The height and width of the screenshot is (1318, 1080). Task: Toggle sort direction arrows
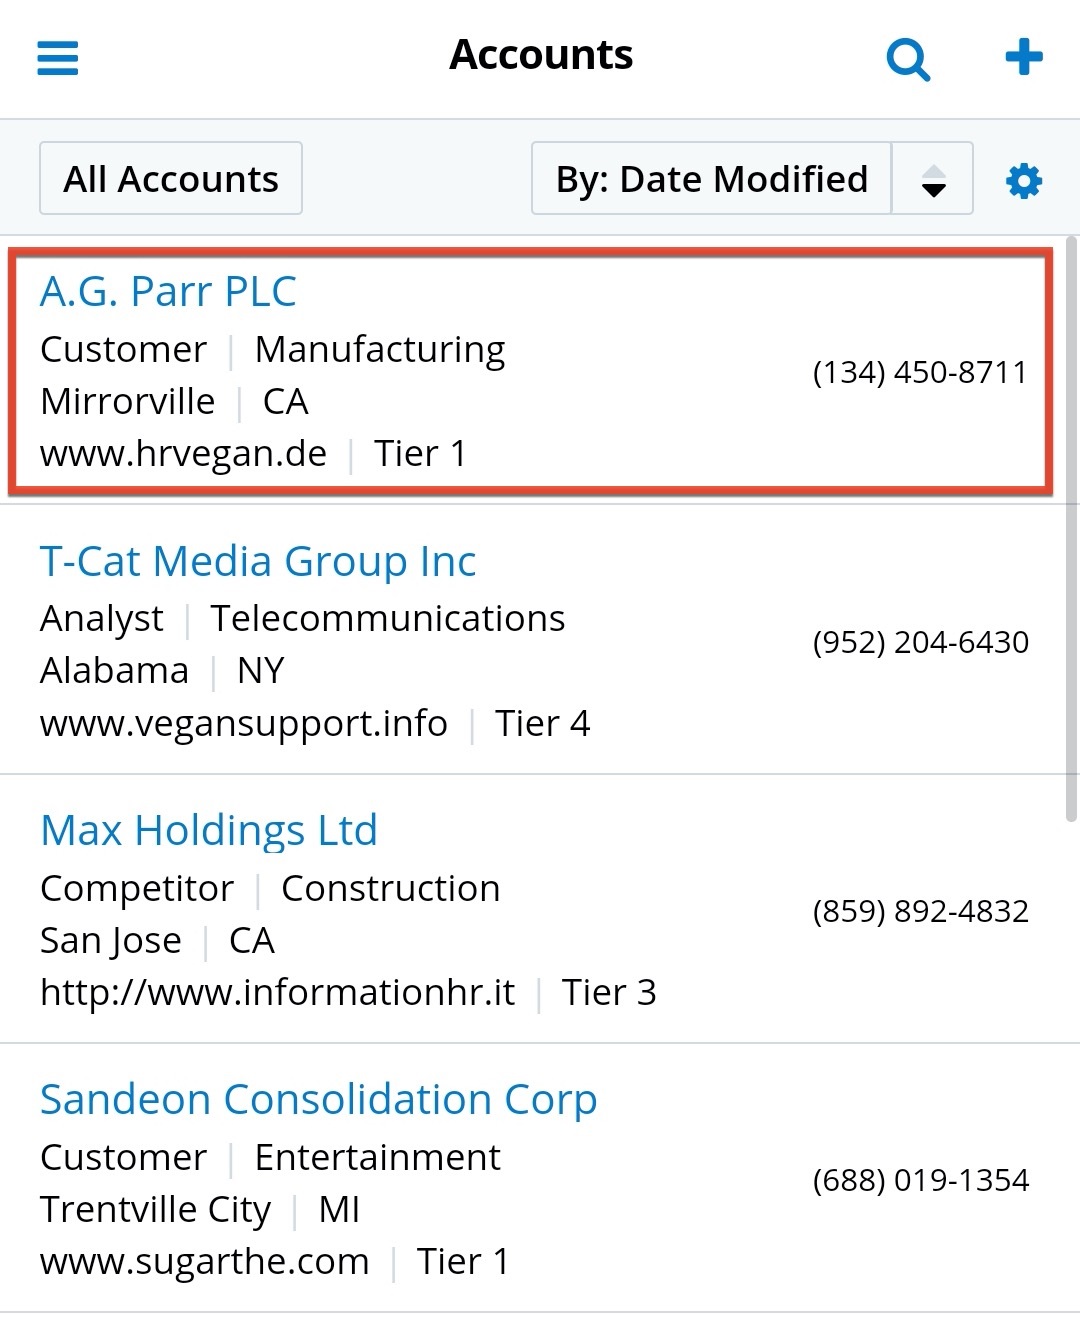pyautogui.click(x=933, y=180)
